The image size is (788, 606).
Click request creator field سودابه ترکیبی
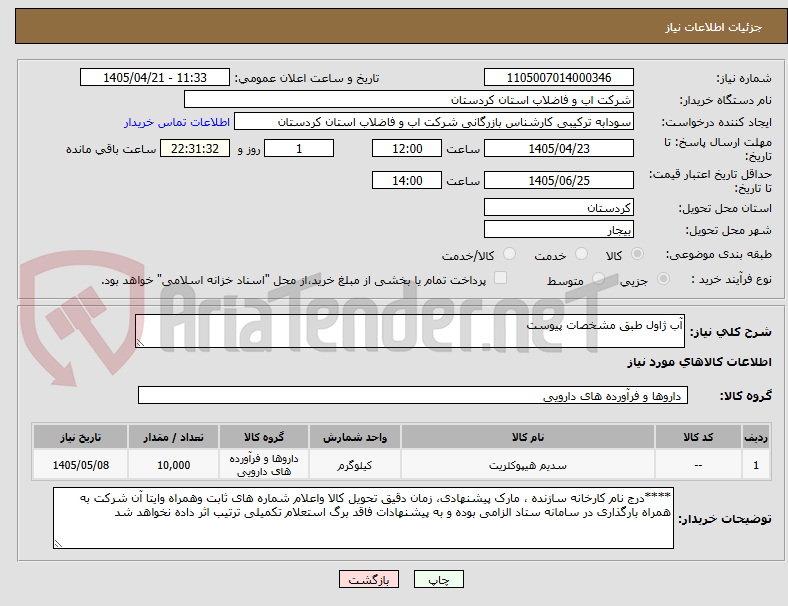click(434, 122)
